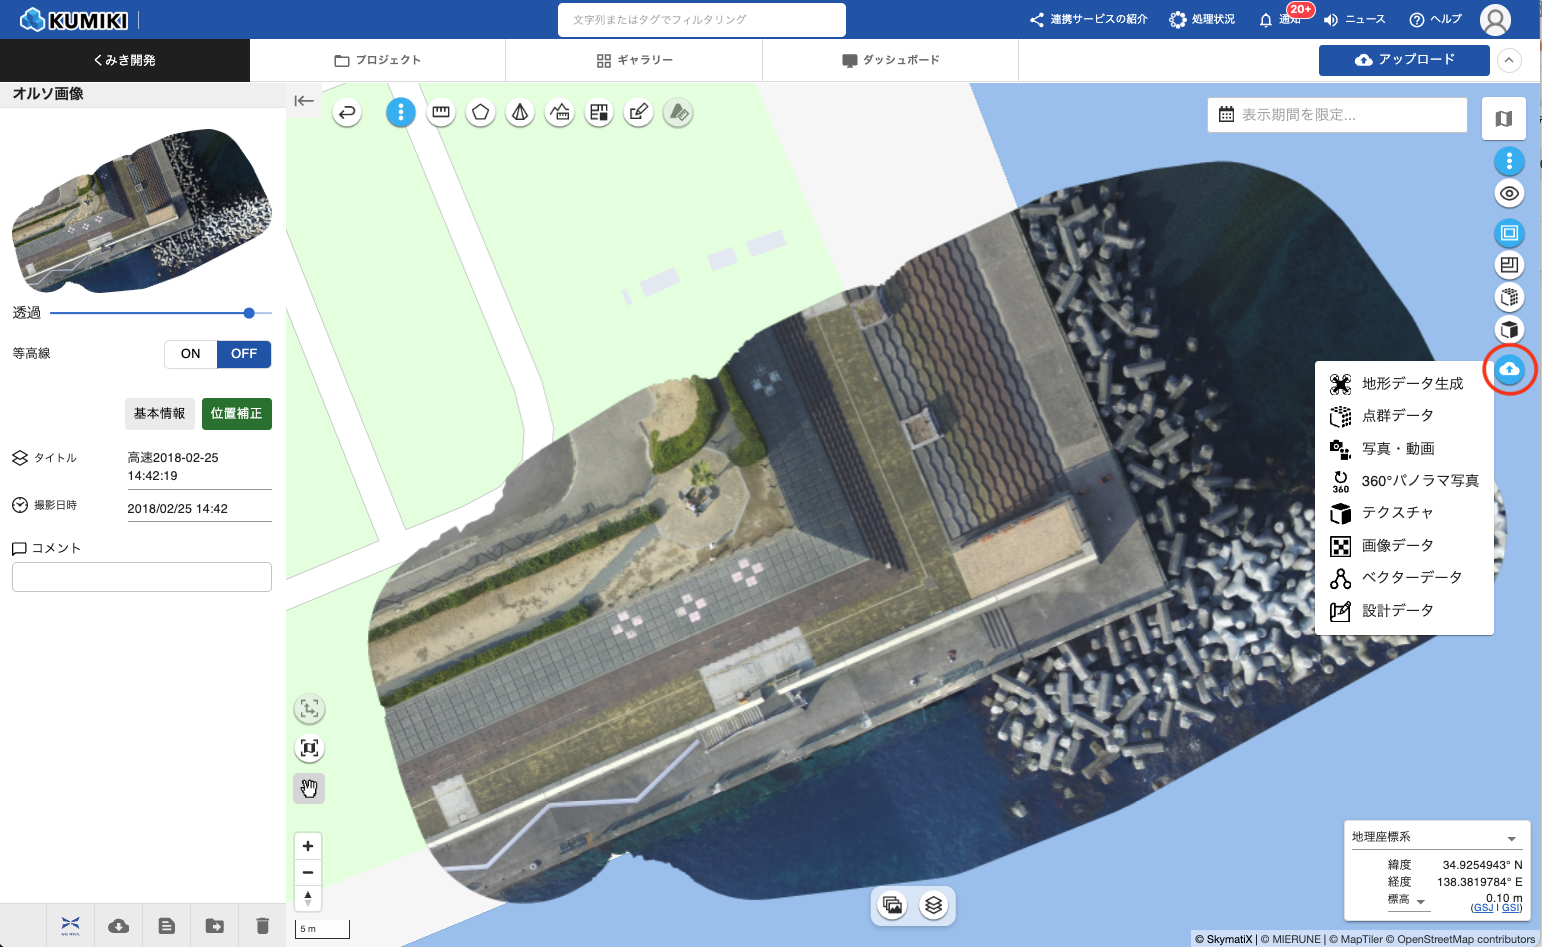The width and height of the screenshot is (1542, 947).
Task: Choose 点群データ from the upload menu
Action: (1397, 416)
